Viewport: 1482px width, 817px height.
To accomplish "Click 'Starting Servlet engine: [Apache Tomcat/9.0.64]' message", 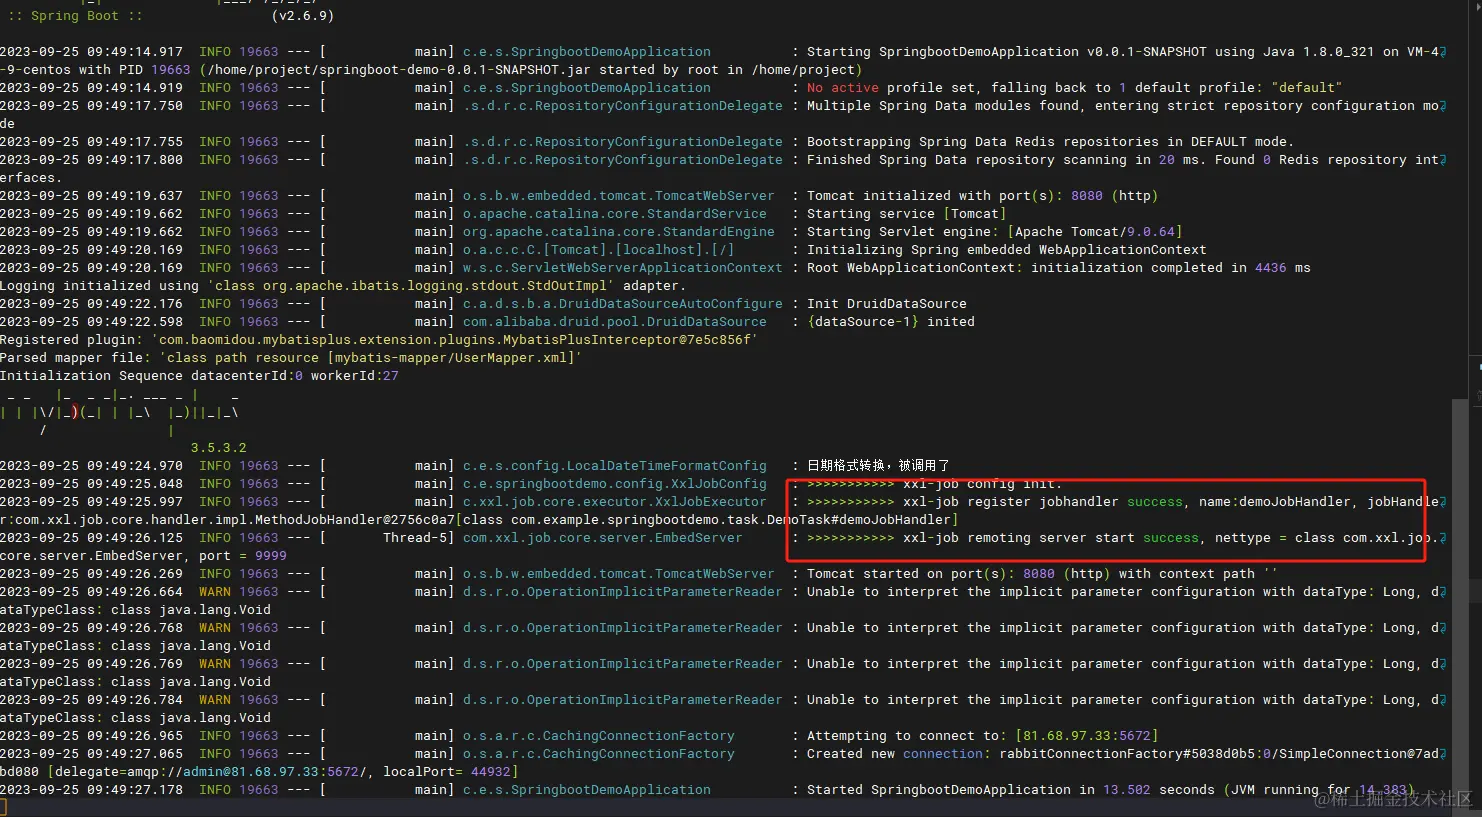I will 995,232.
